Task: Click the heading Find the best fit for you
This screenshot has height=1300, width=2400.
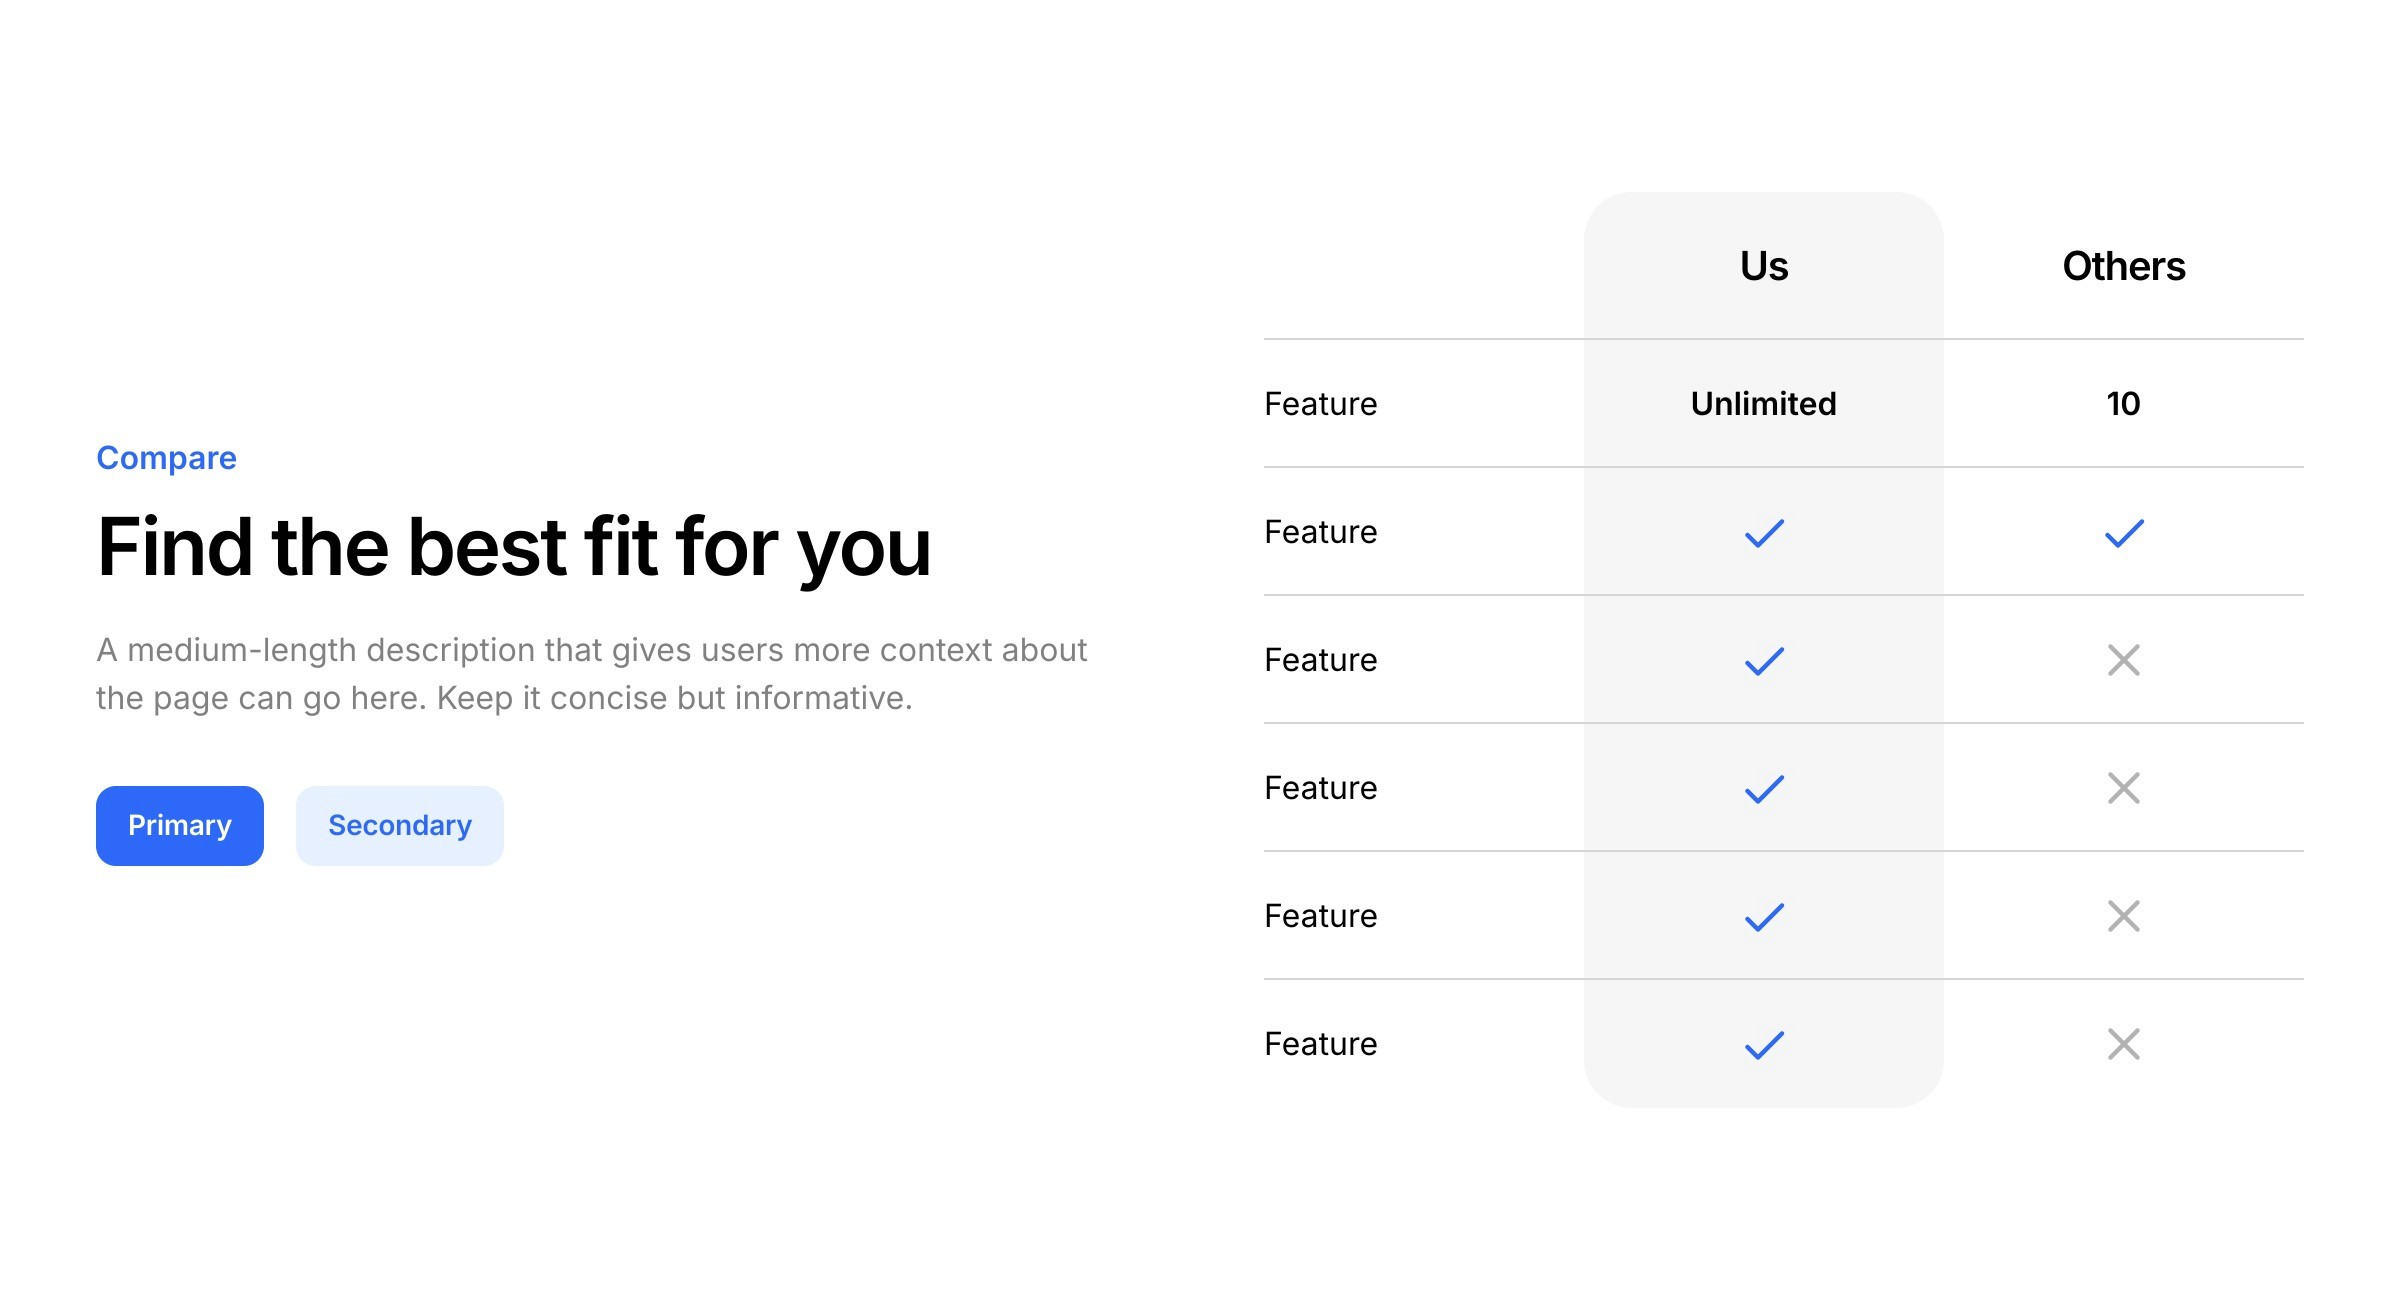Action: point(514,548)
